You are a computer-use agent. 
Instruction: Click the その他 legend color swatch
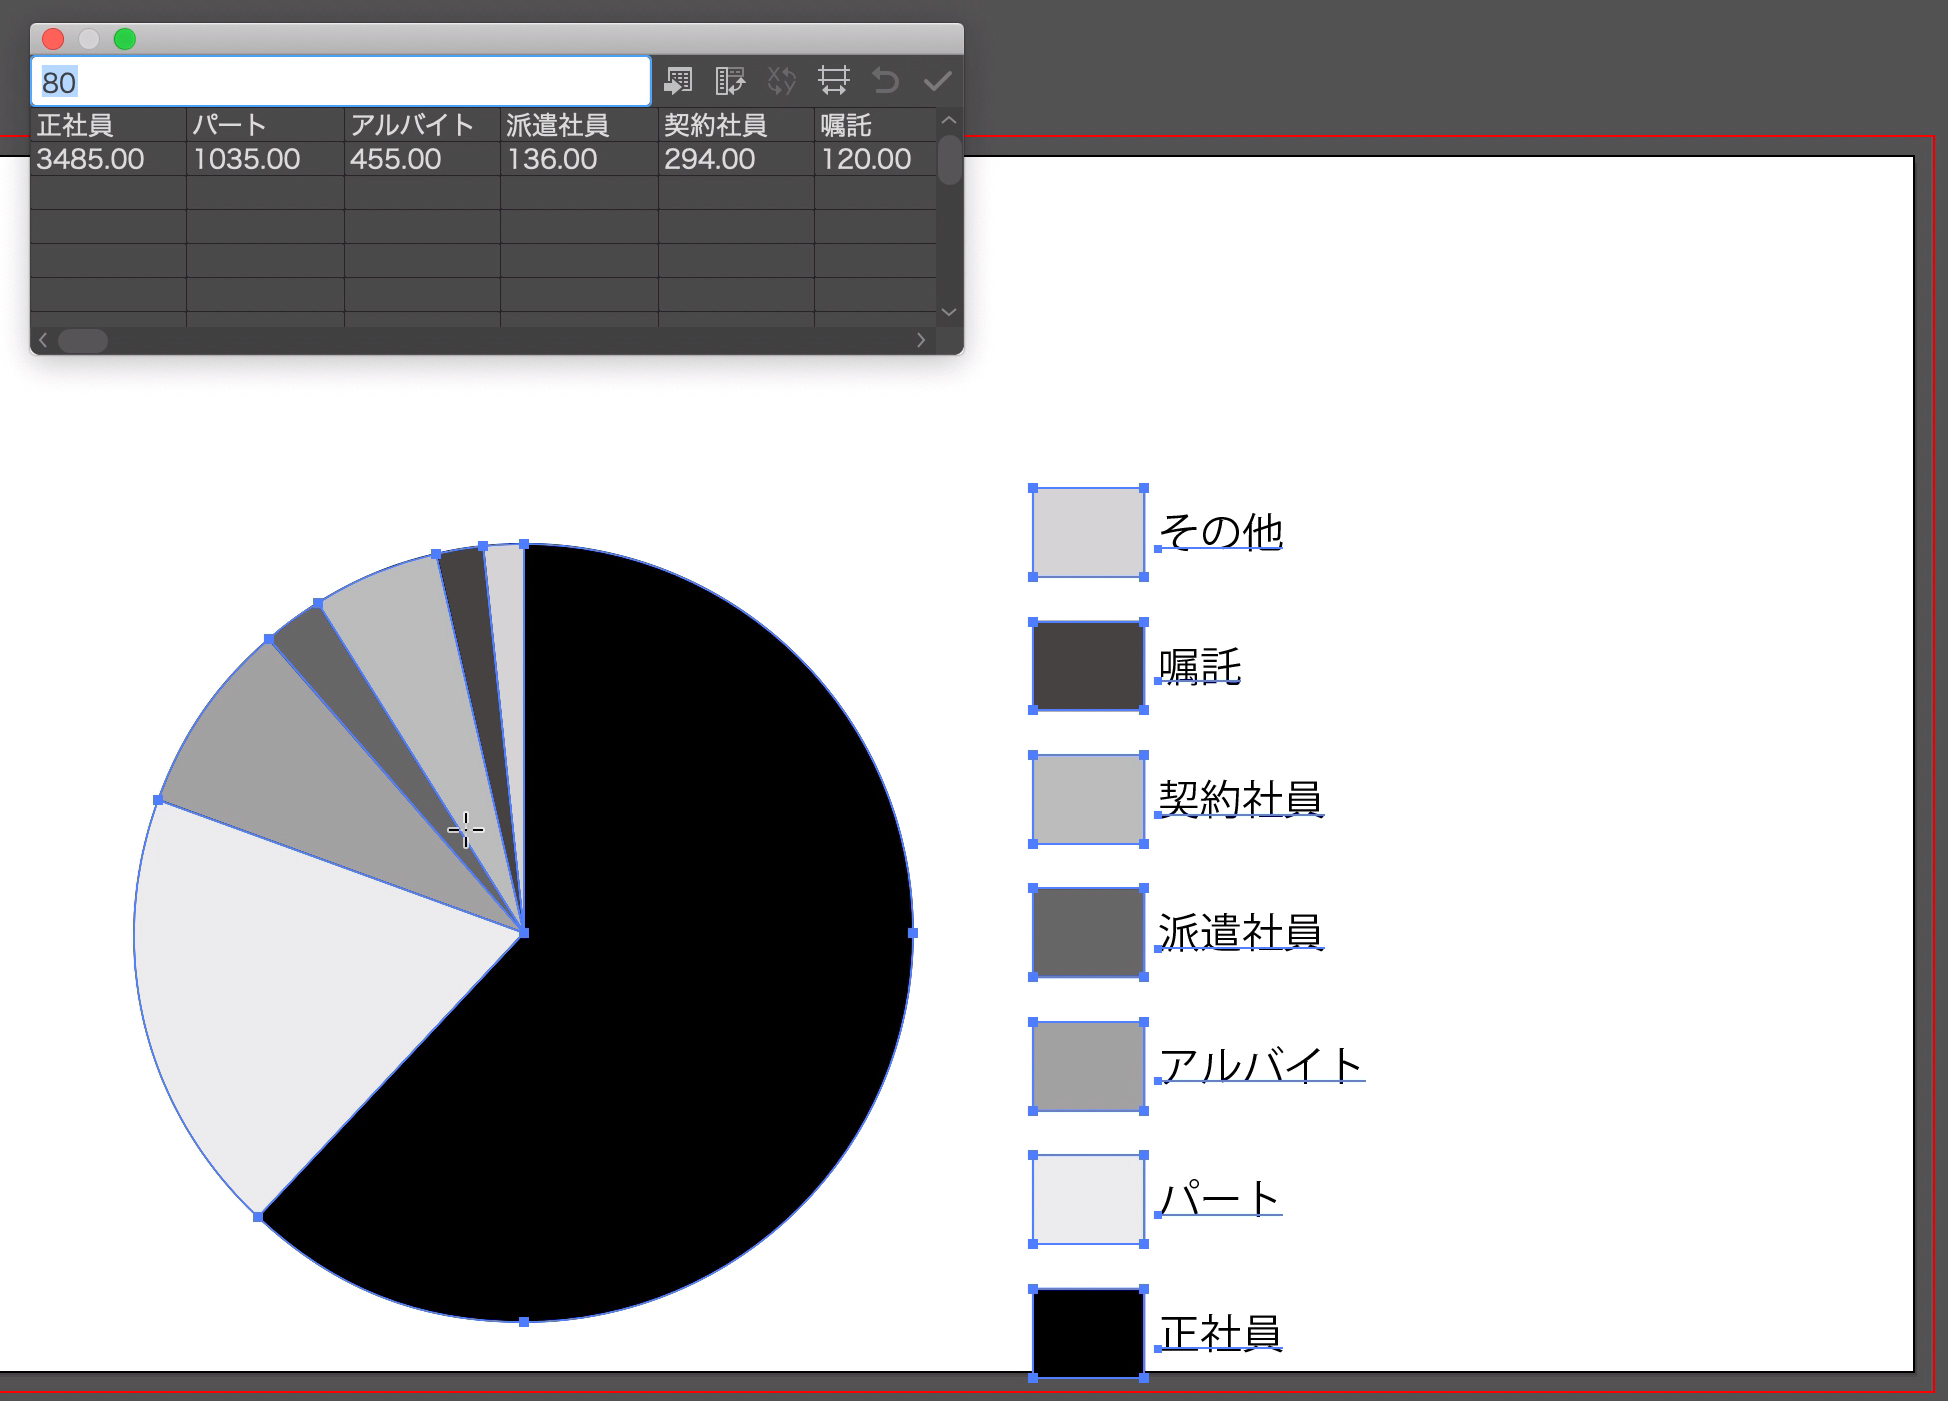[x=1088, y=533]
